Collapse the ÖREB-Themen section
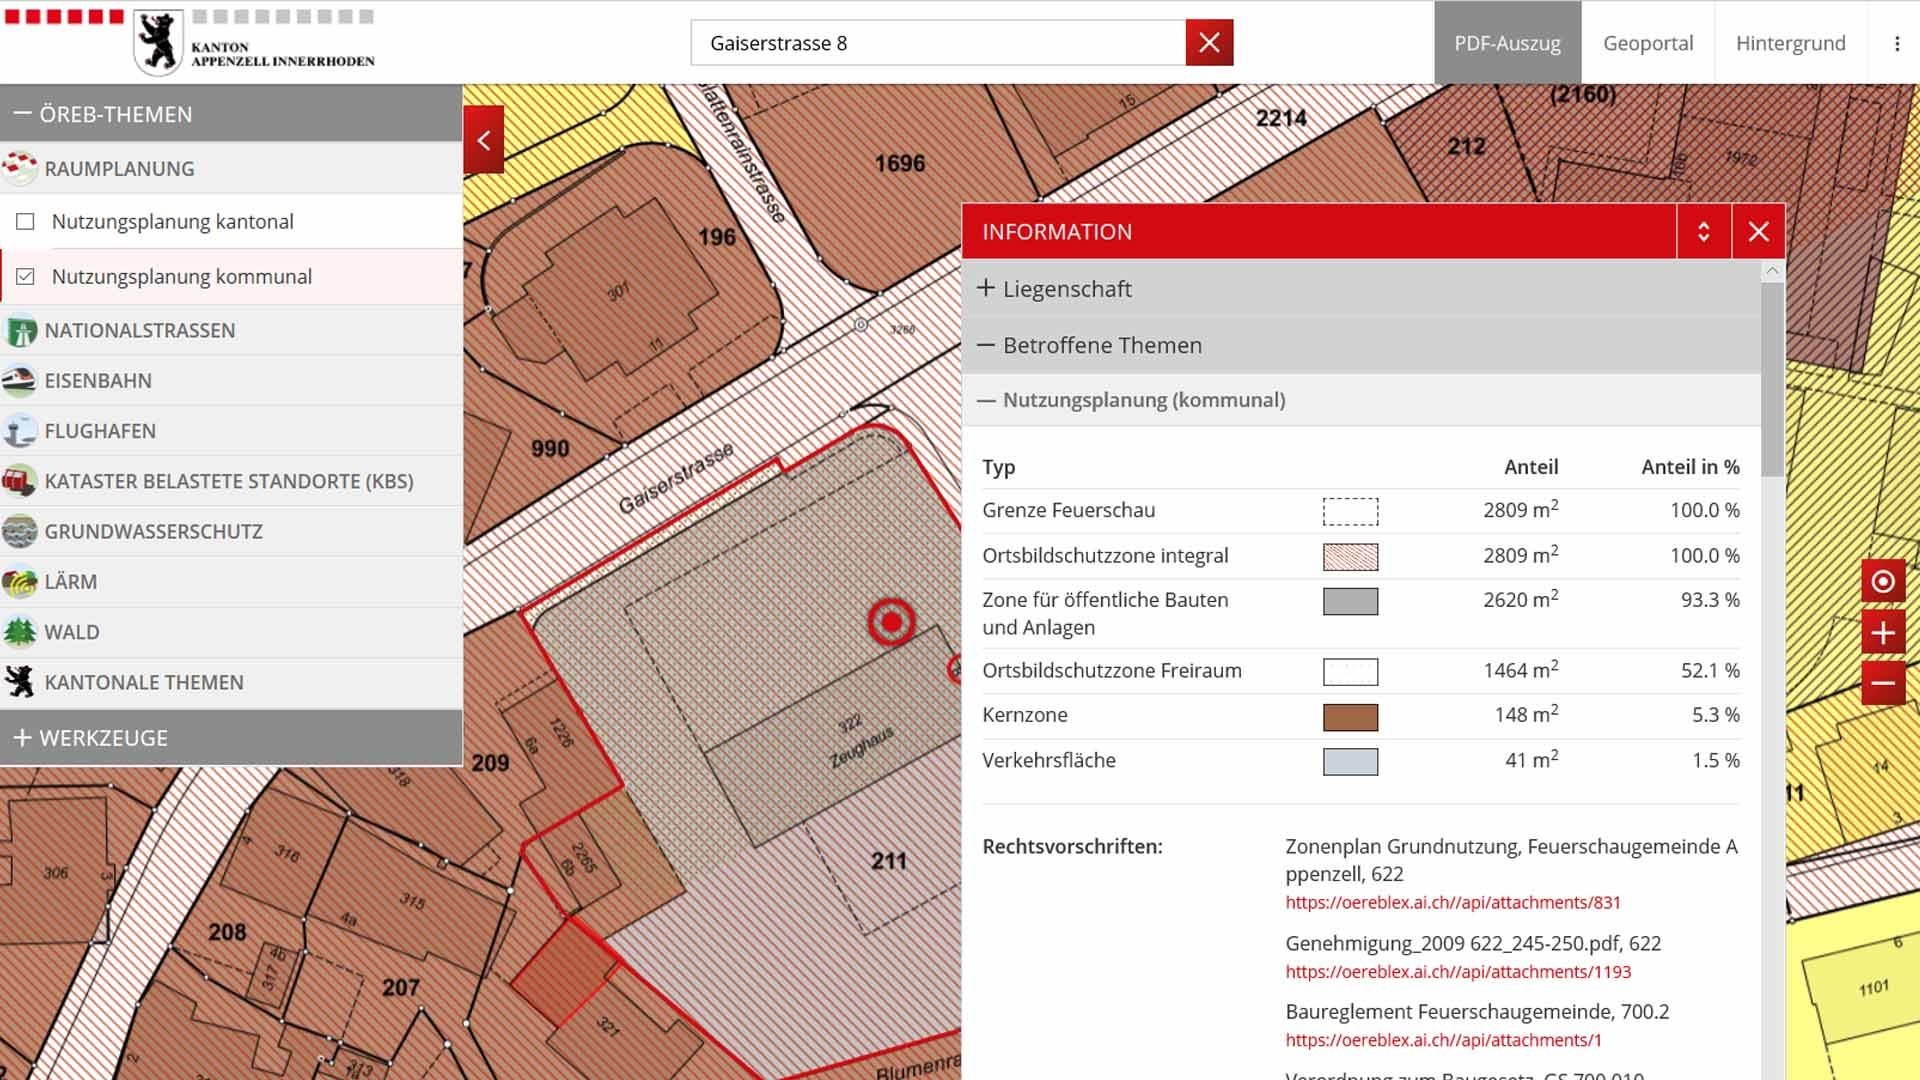This screenshot has height=1080, width=1920. (x=231, y=114)
